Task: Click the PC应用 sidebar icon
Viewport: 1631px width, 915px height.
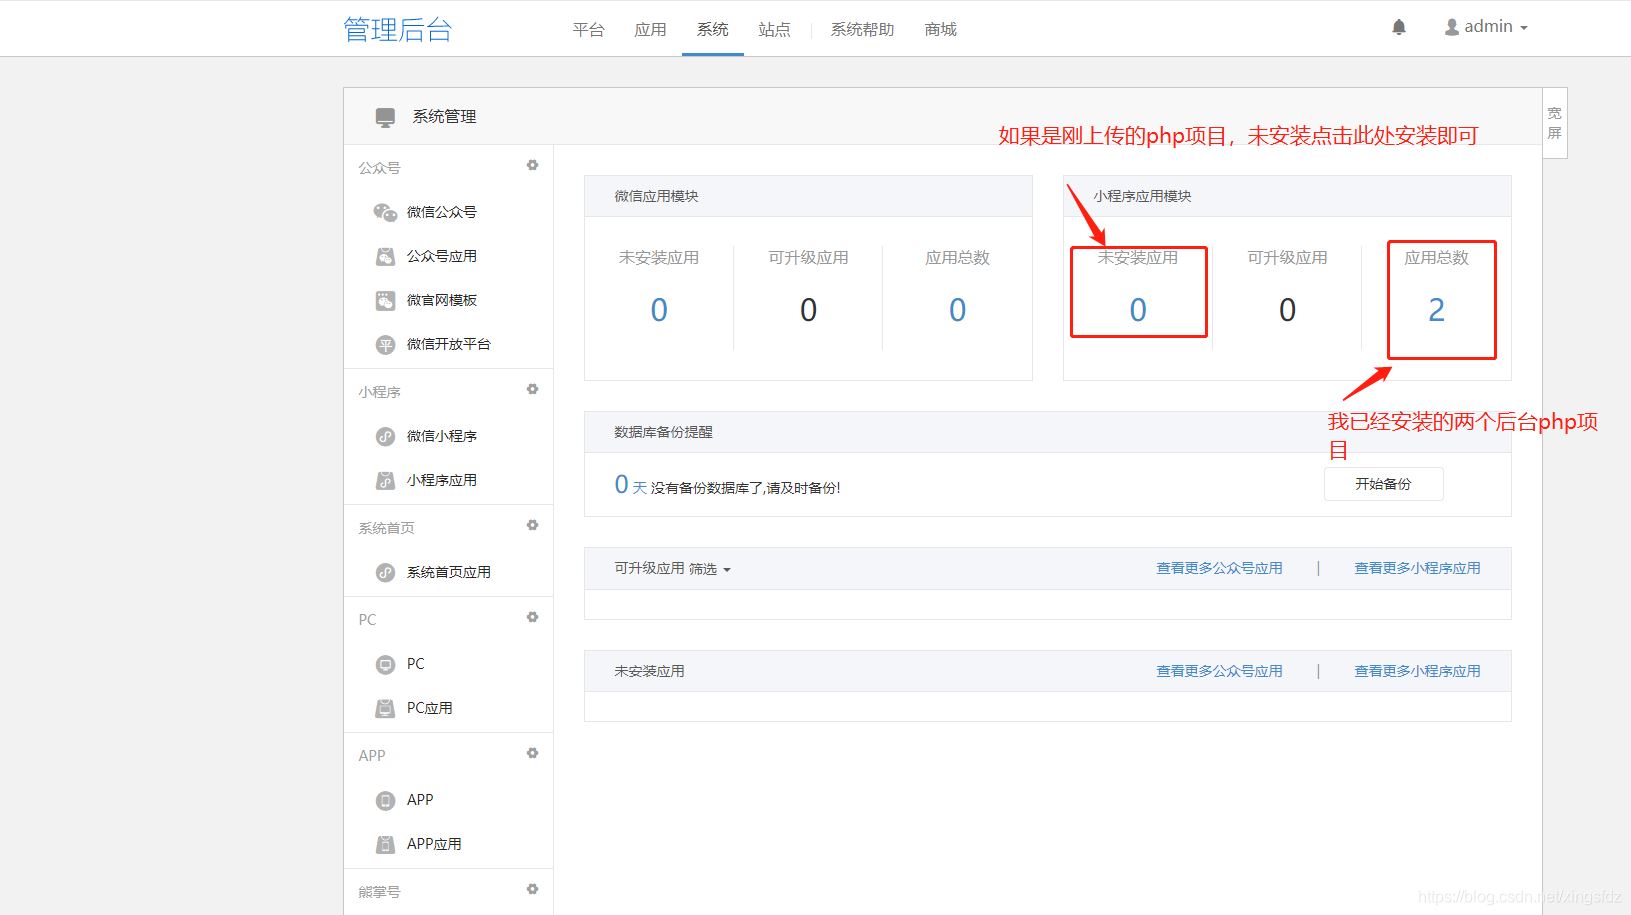Action: (385, 709)
